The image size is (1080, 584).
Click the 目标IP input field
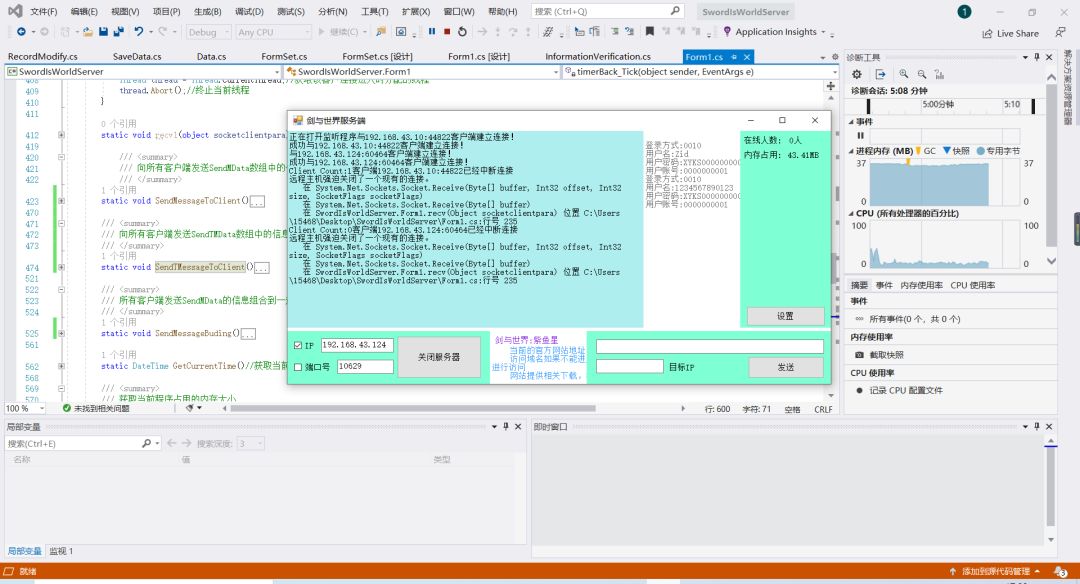click(x=630, y=367)
